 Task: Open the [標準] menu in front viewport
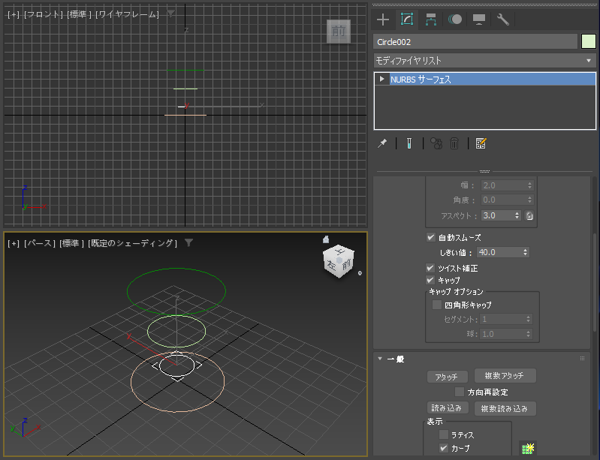[79, 15]
